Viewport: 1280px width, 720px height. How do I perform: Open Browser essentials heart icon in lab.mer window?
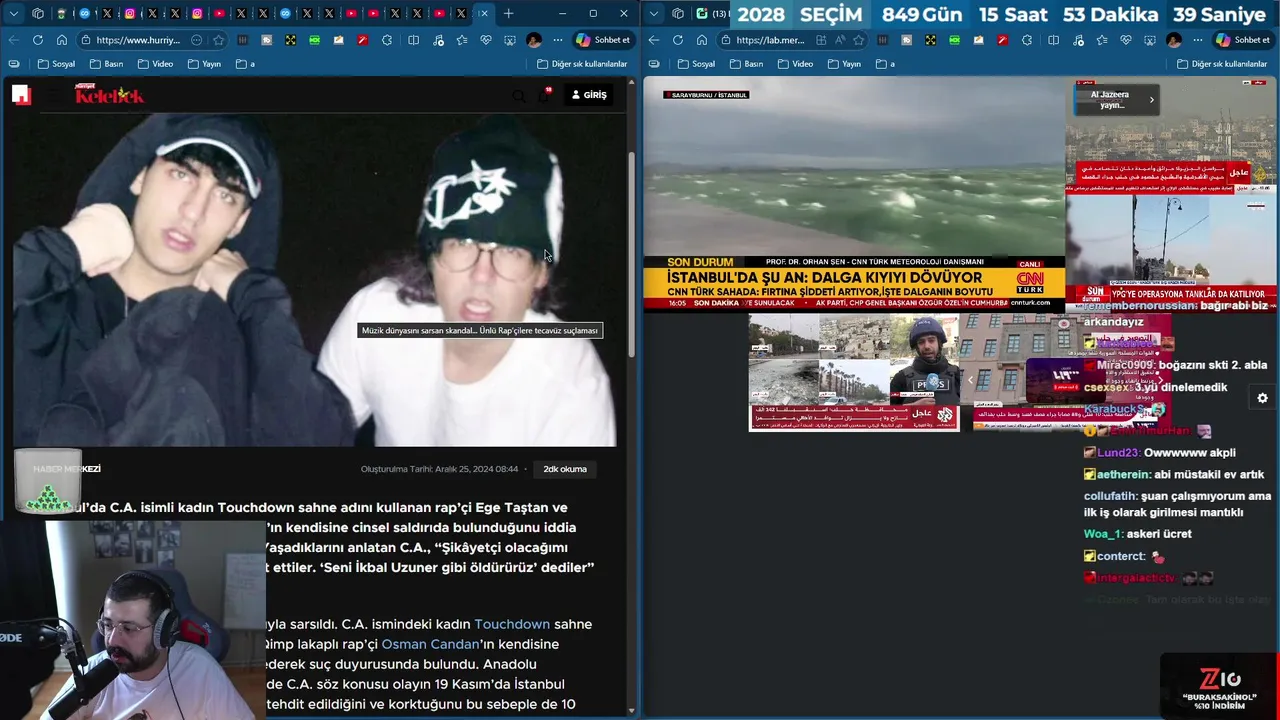point(1126,40)
